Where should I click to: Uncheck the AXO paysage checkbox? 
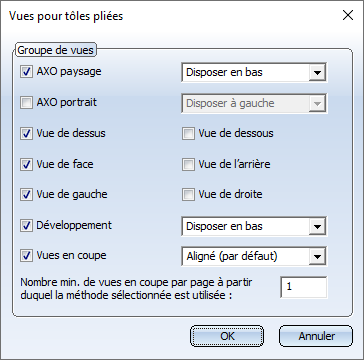pyautogui.click(x=26, y=72)
